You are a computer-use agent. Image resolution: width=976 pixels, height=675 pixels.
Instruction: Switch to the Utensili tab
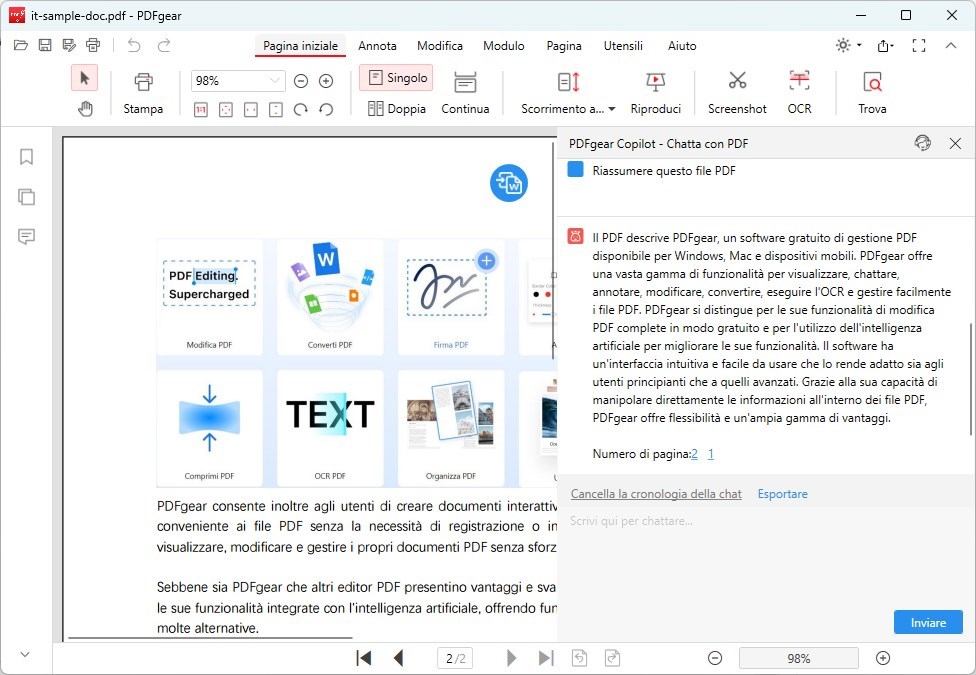click(x=623, y=46)
